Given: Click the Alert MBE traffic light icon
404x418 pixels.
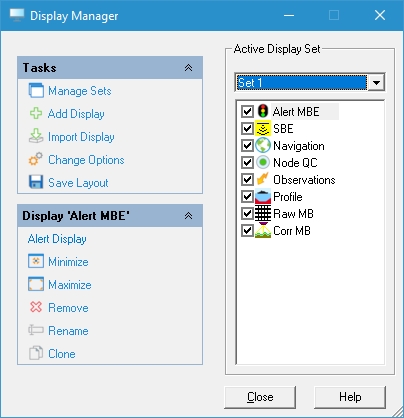Looking at the screenshot, I should [x=263, y=111].
